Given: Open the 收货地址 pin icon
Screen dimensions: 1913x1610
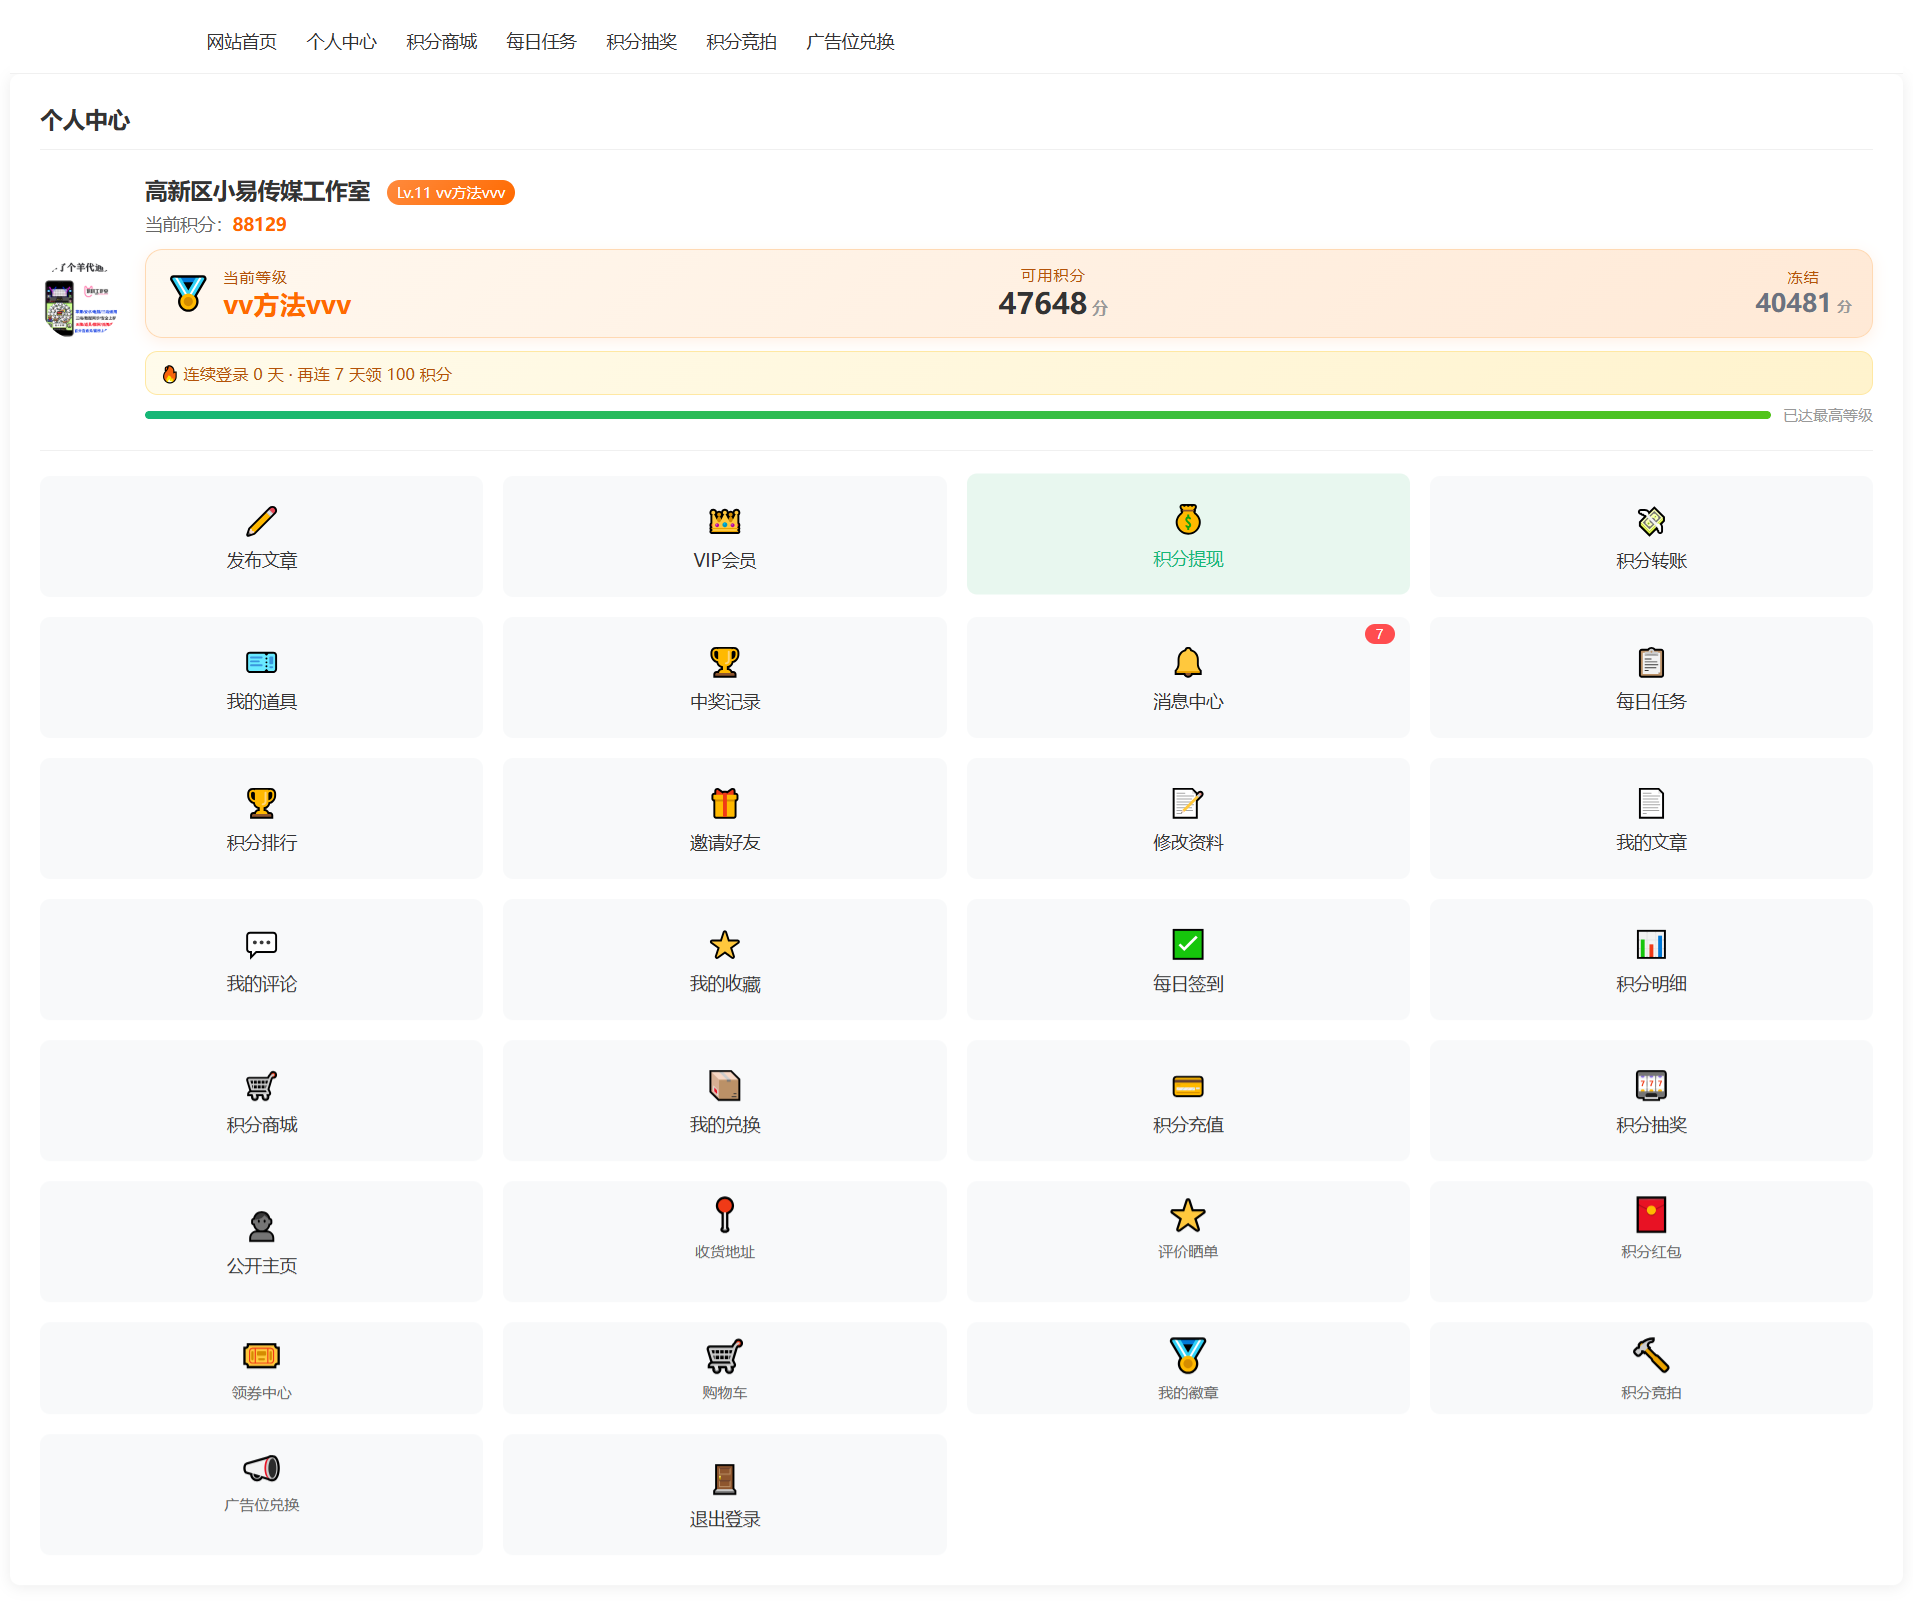Looking at the screenshot, I should tap(725, 1214).
